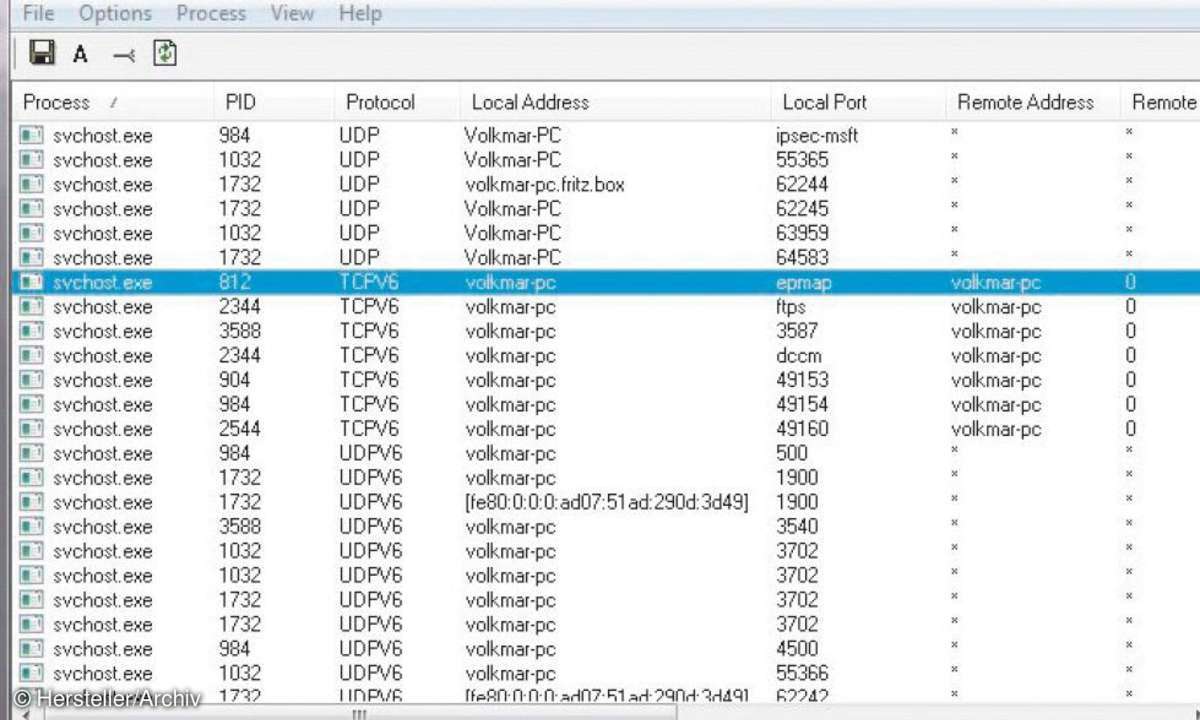1200x720 pixels.
Task: Open the Options menu
Action: 115,13
